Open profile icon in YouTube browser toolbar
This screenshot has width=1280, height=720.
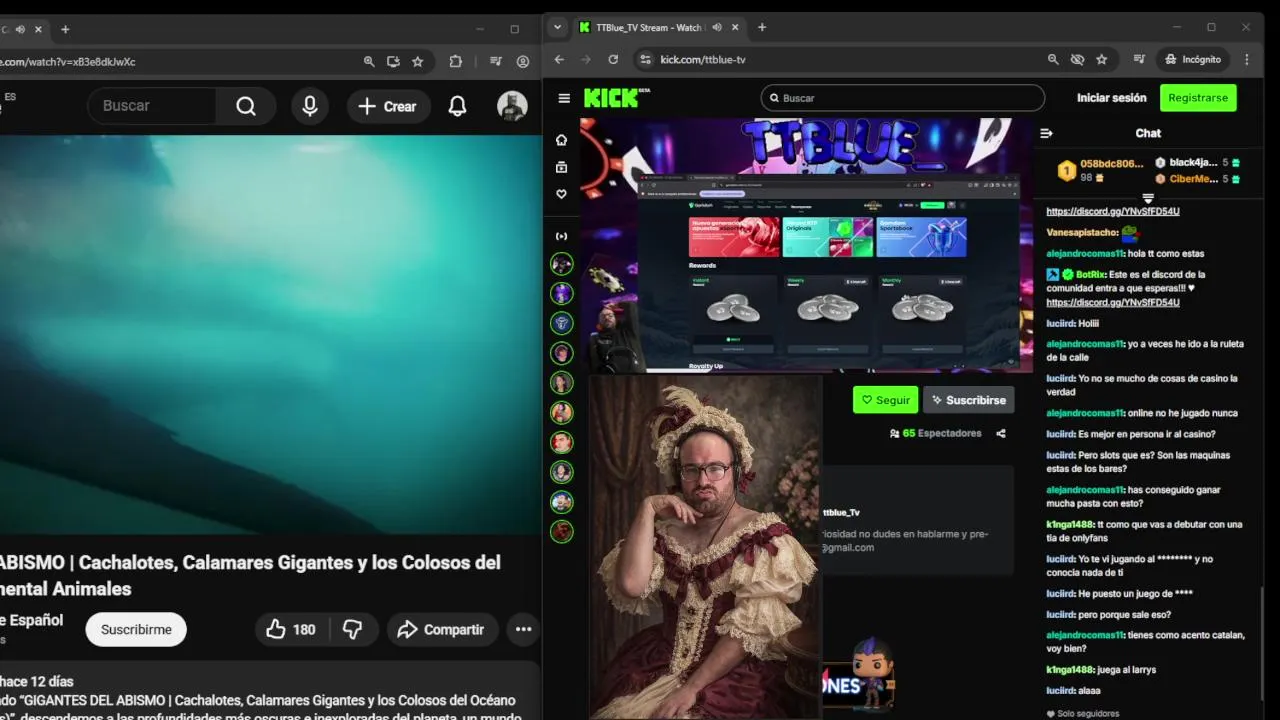(x=523, y=61)
